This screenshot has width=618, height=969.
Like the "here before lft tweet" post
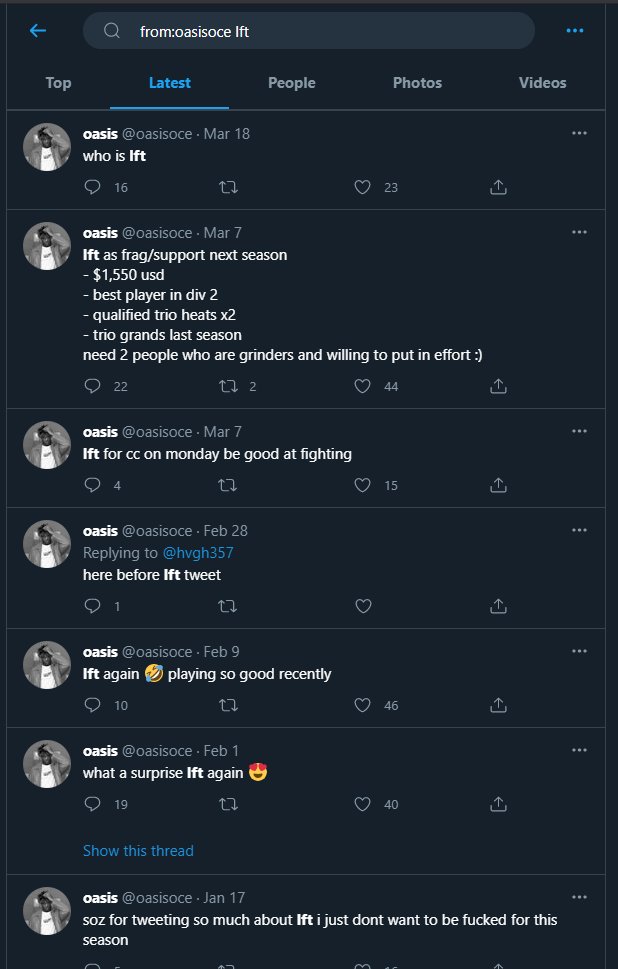pos(364,605)
